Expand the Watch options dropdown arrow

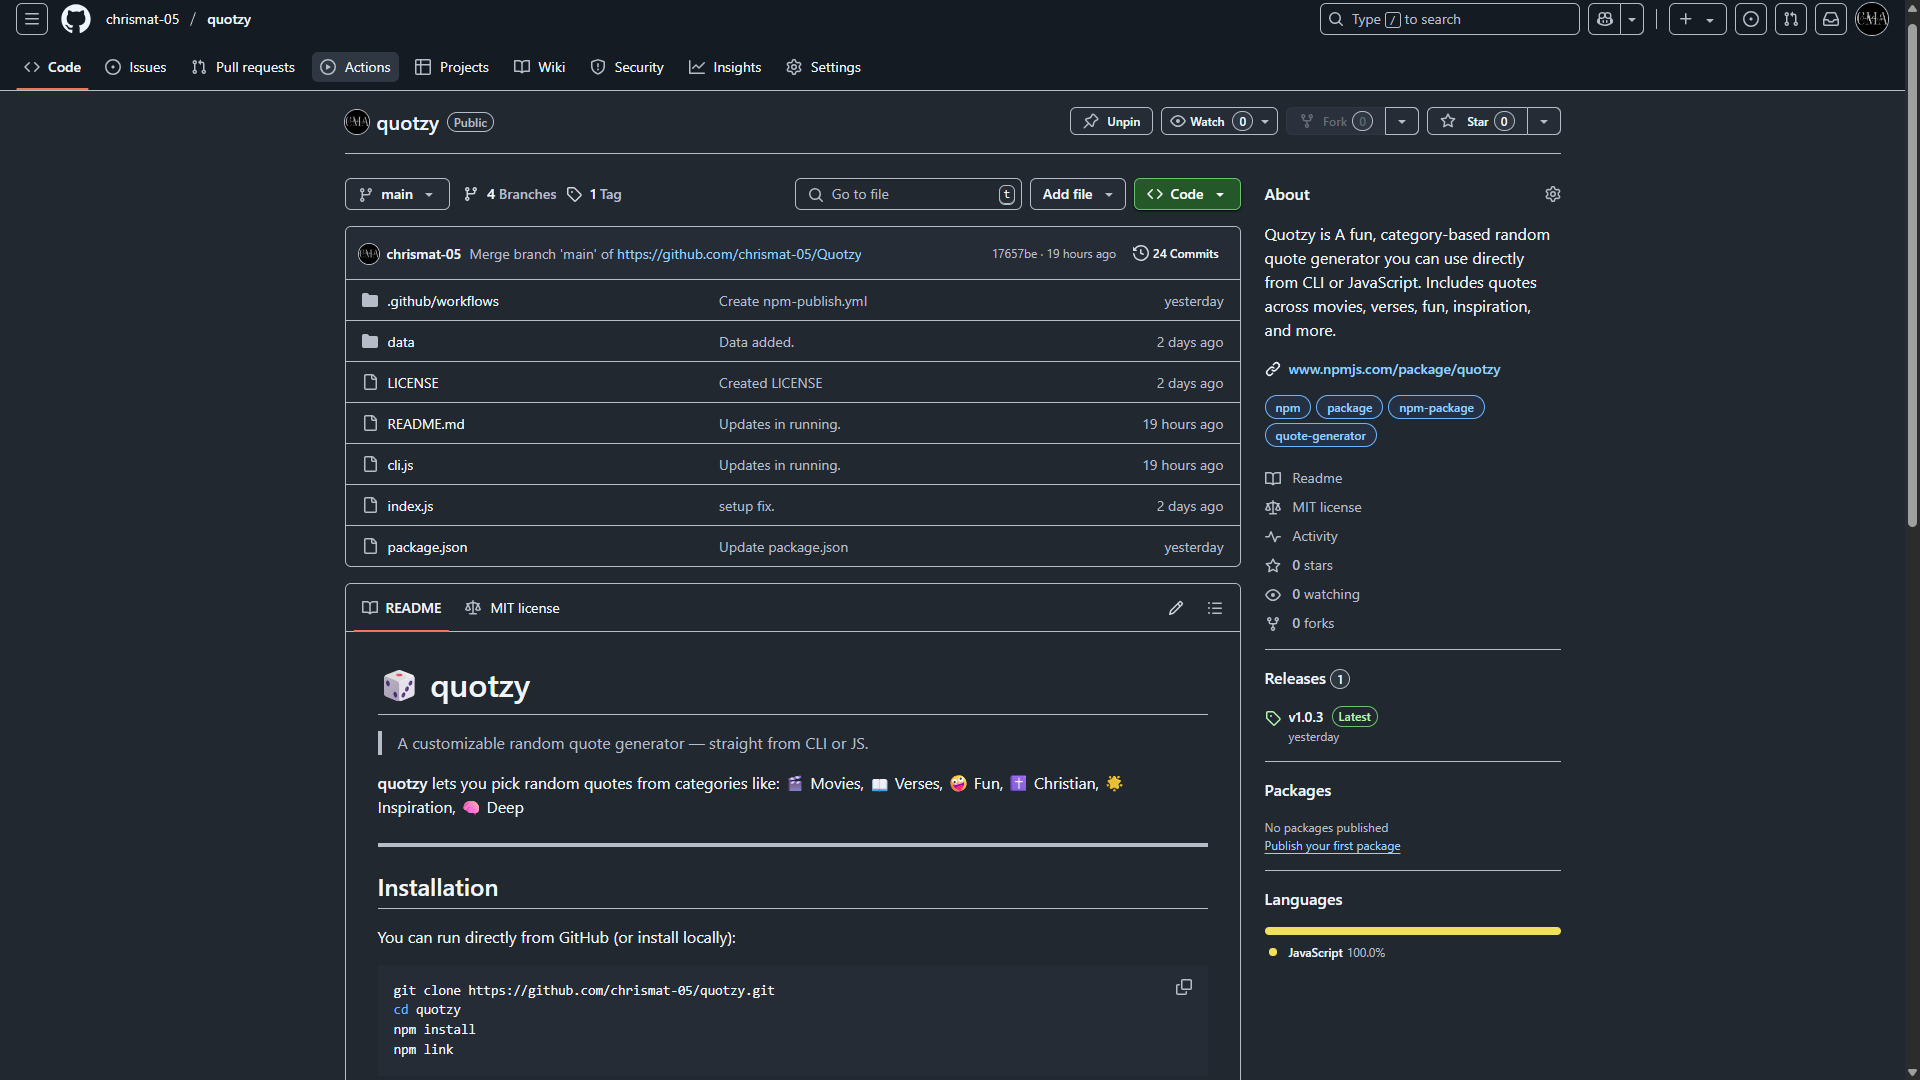[x=1265, y=121]
